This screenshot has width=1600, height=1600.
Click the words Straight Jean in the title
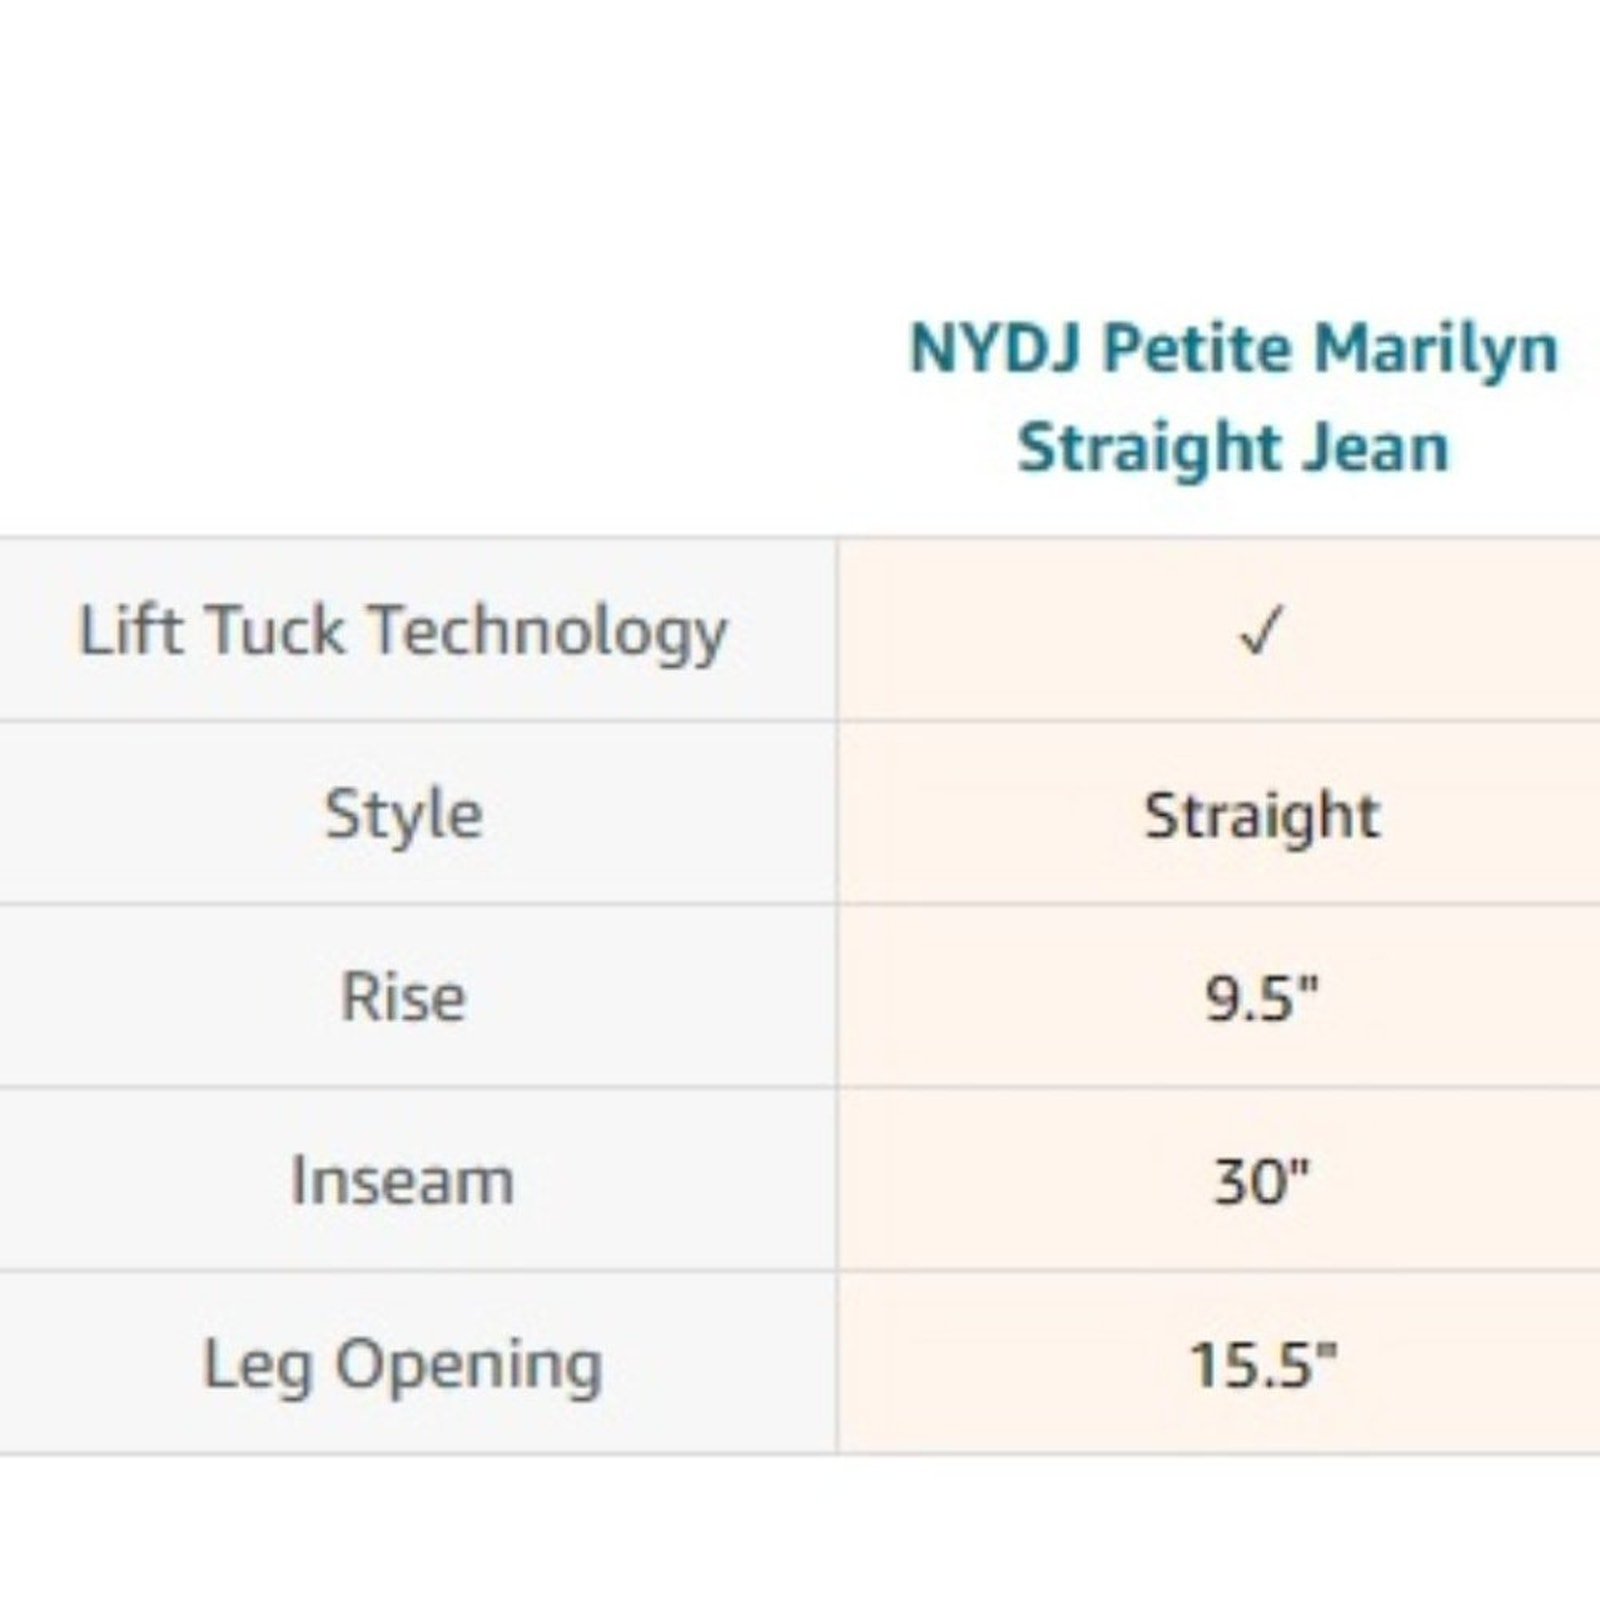coord(1233,448)
